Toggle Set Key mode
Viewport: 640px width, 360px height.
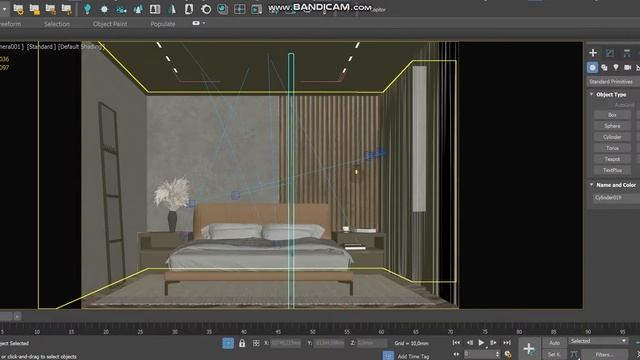tap(554, 354)
